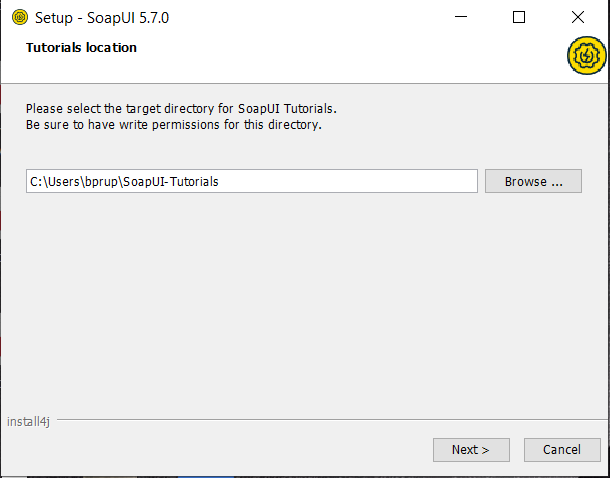This screenshot has width=610, height=478.
Task: Minimize the Setup window
Action: tap(461, 18)
